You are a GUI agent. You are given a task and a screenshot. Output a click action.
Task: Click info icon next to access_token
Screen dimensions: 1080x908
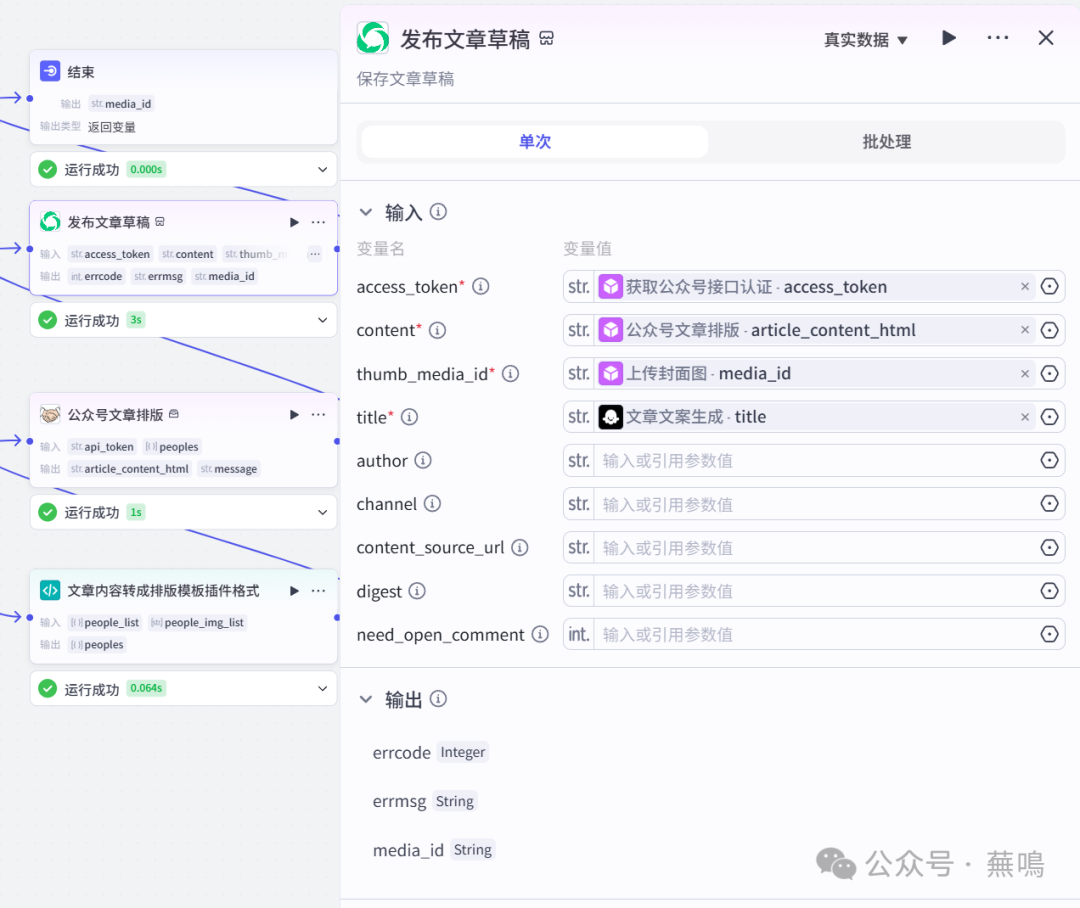tap(481, 287)
